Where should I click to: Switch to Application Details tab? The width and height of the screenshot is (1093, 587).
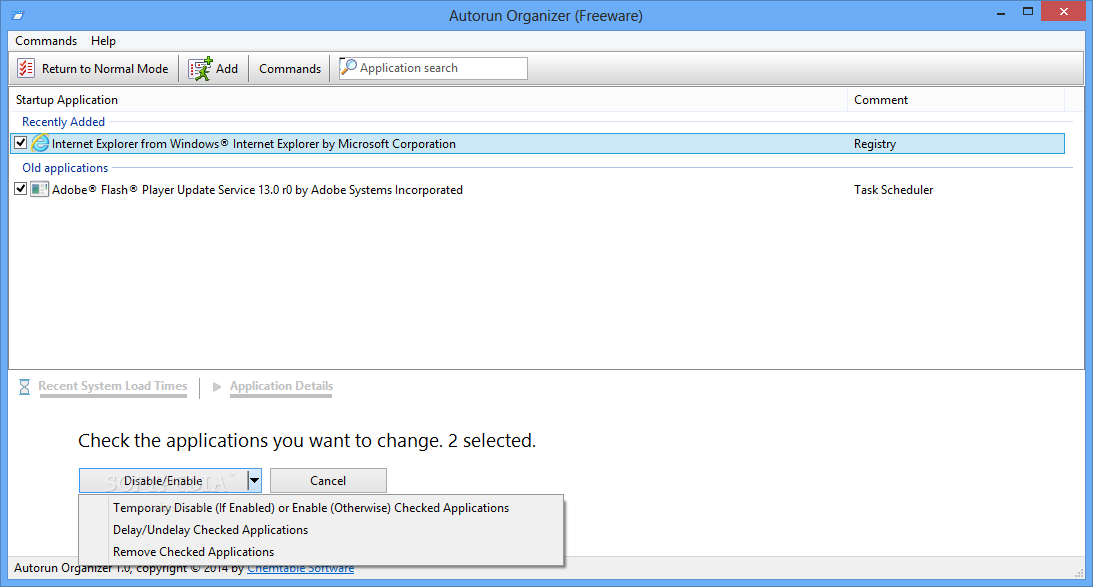pos(282,386)
